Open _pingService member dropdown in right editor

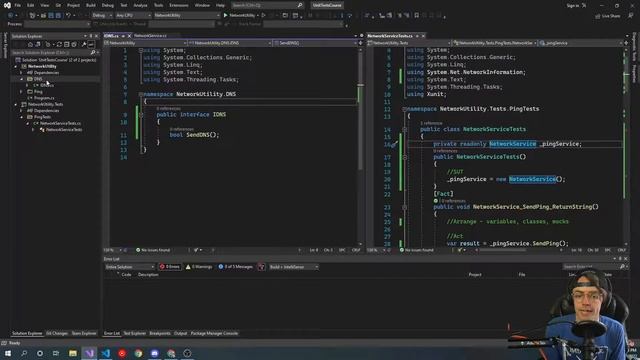(x=580, y=43)
